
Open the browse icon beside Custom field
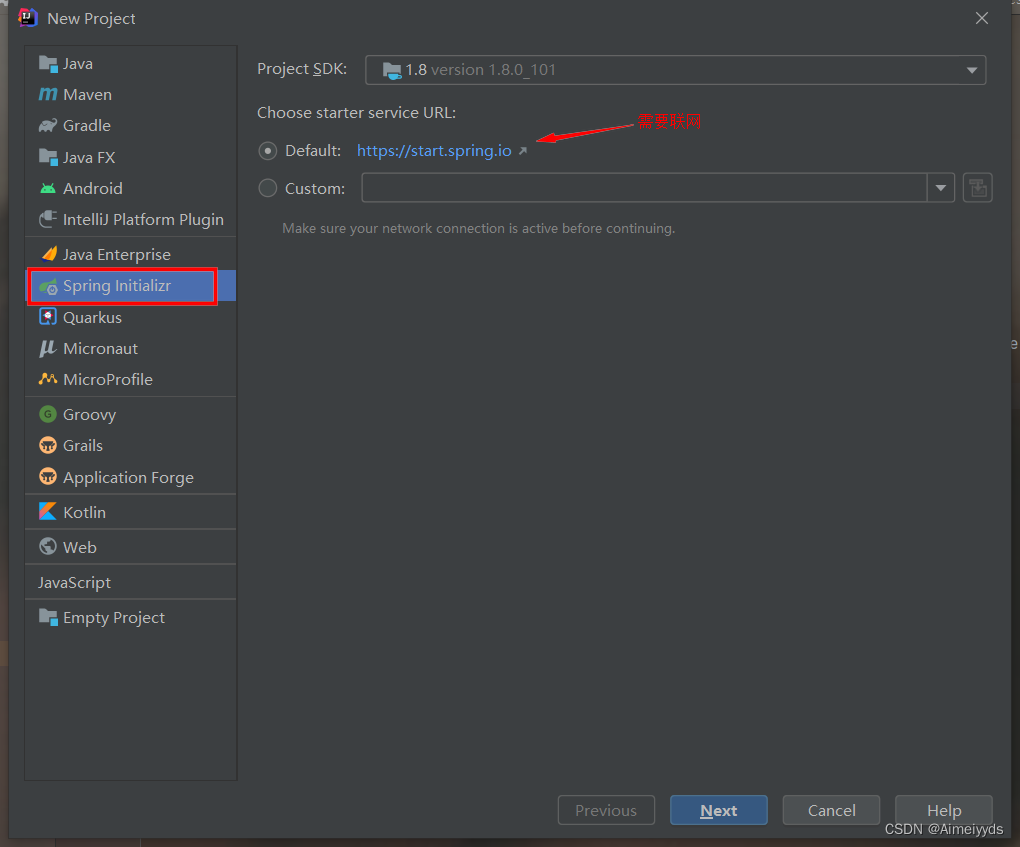[x=977, y=187]
